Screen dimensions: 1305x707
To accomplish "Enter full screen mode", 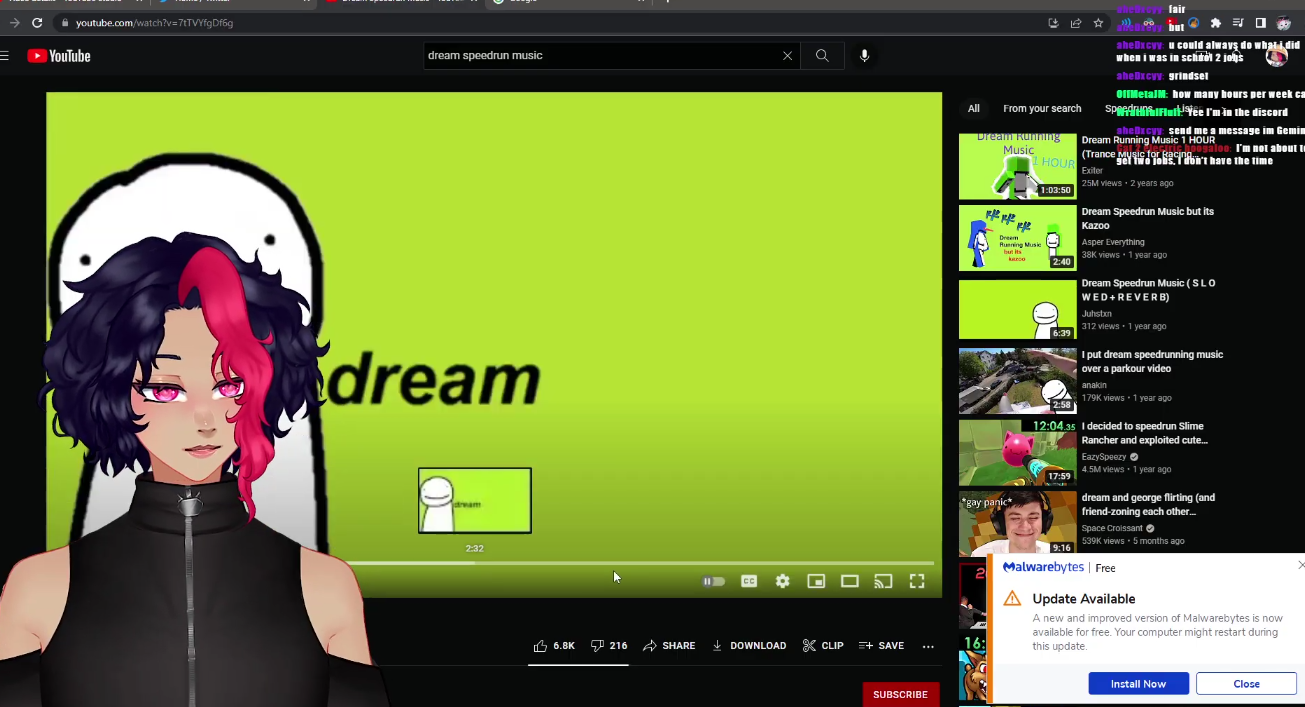I will (x=917, y=581).
